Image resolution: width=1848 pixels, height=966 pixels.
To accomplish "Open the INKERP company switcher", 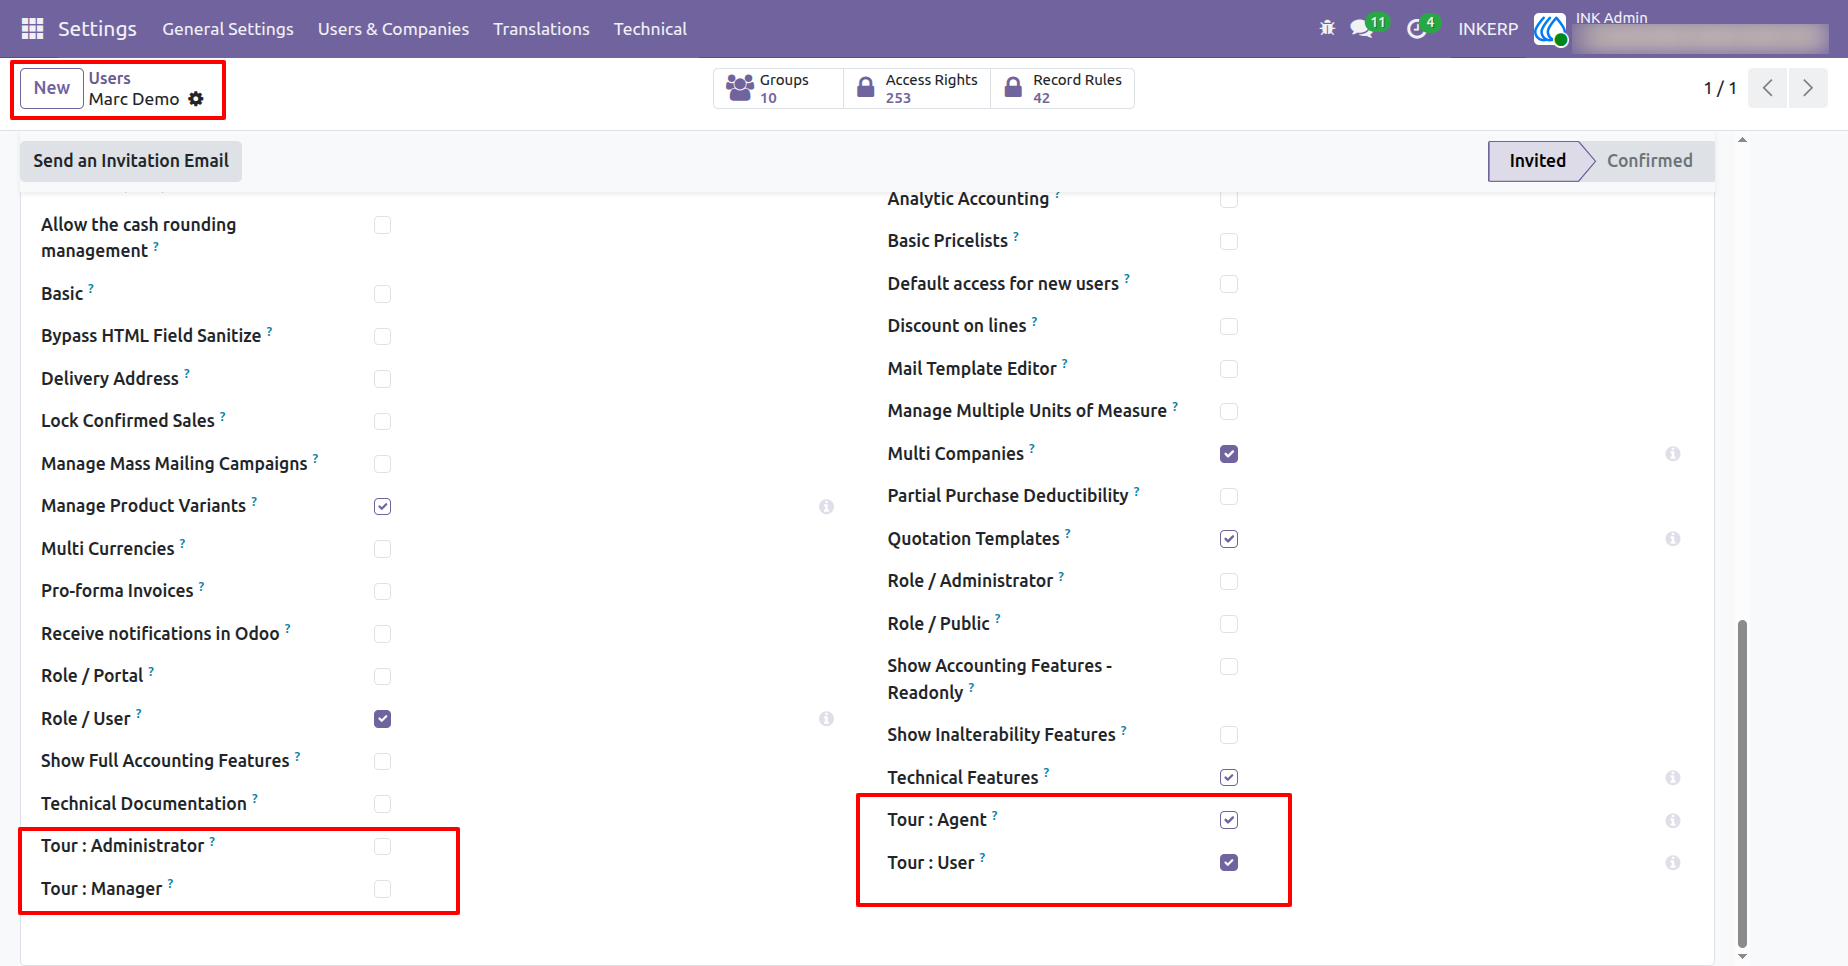I will click(1488, 29).
